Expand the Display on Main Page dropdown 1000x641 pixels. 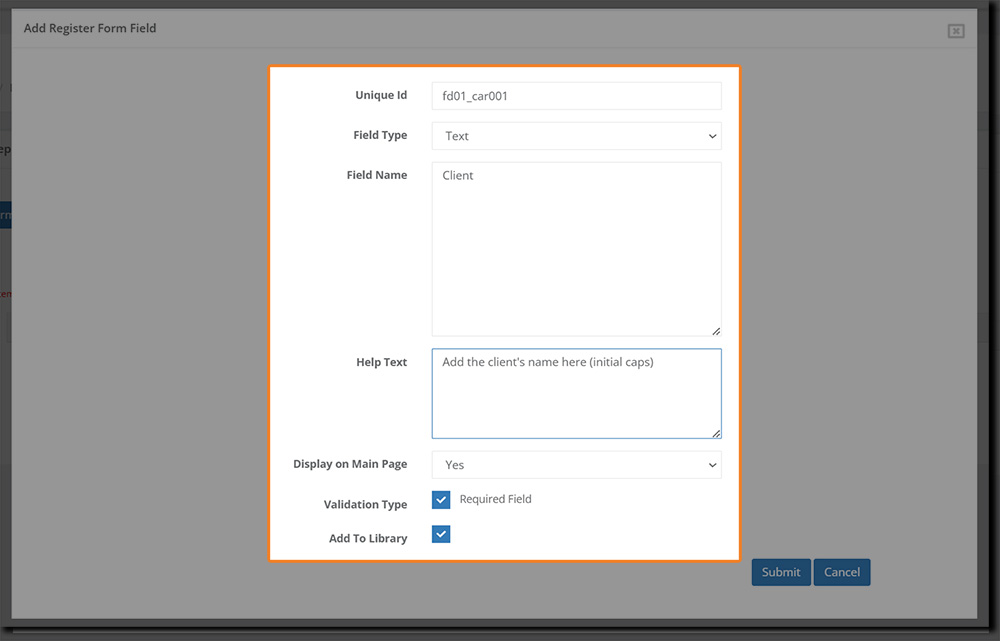[x=576, y=465]
